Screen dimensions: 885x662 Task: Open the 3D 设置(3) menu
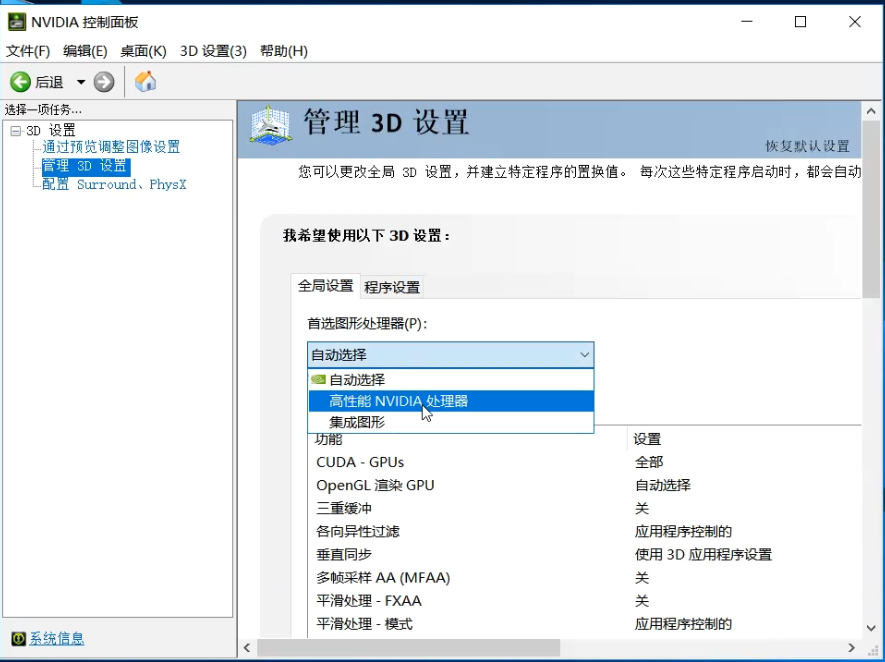tap(213, 51)
